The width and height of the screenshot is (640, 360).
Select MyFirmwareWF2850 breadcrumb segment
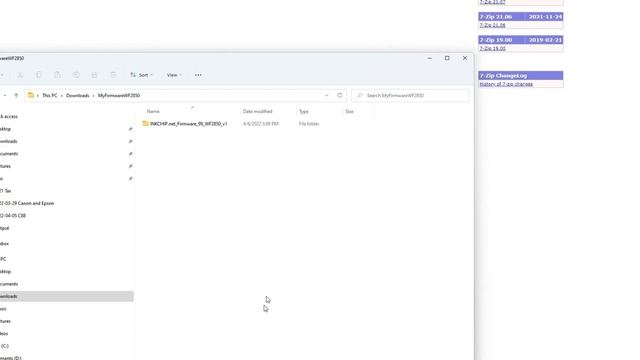click(x=119, y=96)
